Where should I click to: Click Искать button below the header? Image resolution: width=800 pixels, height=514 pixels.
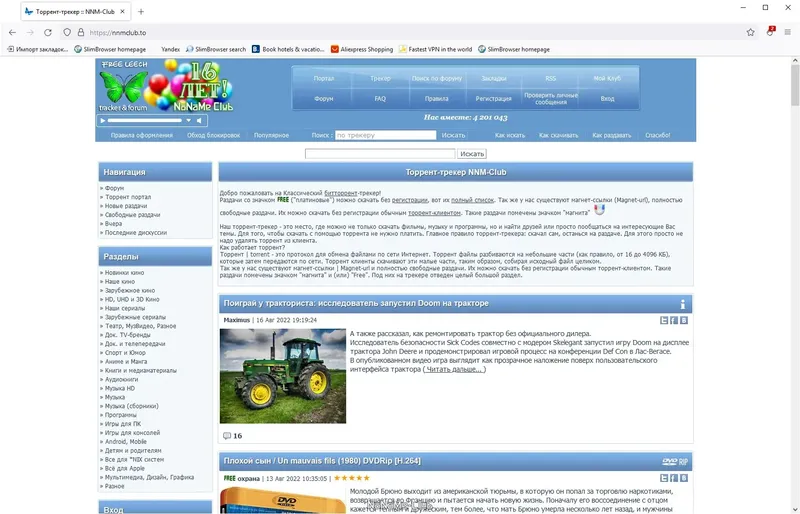click(x=472, y=154)
